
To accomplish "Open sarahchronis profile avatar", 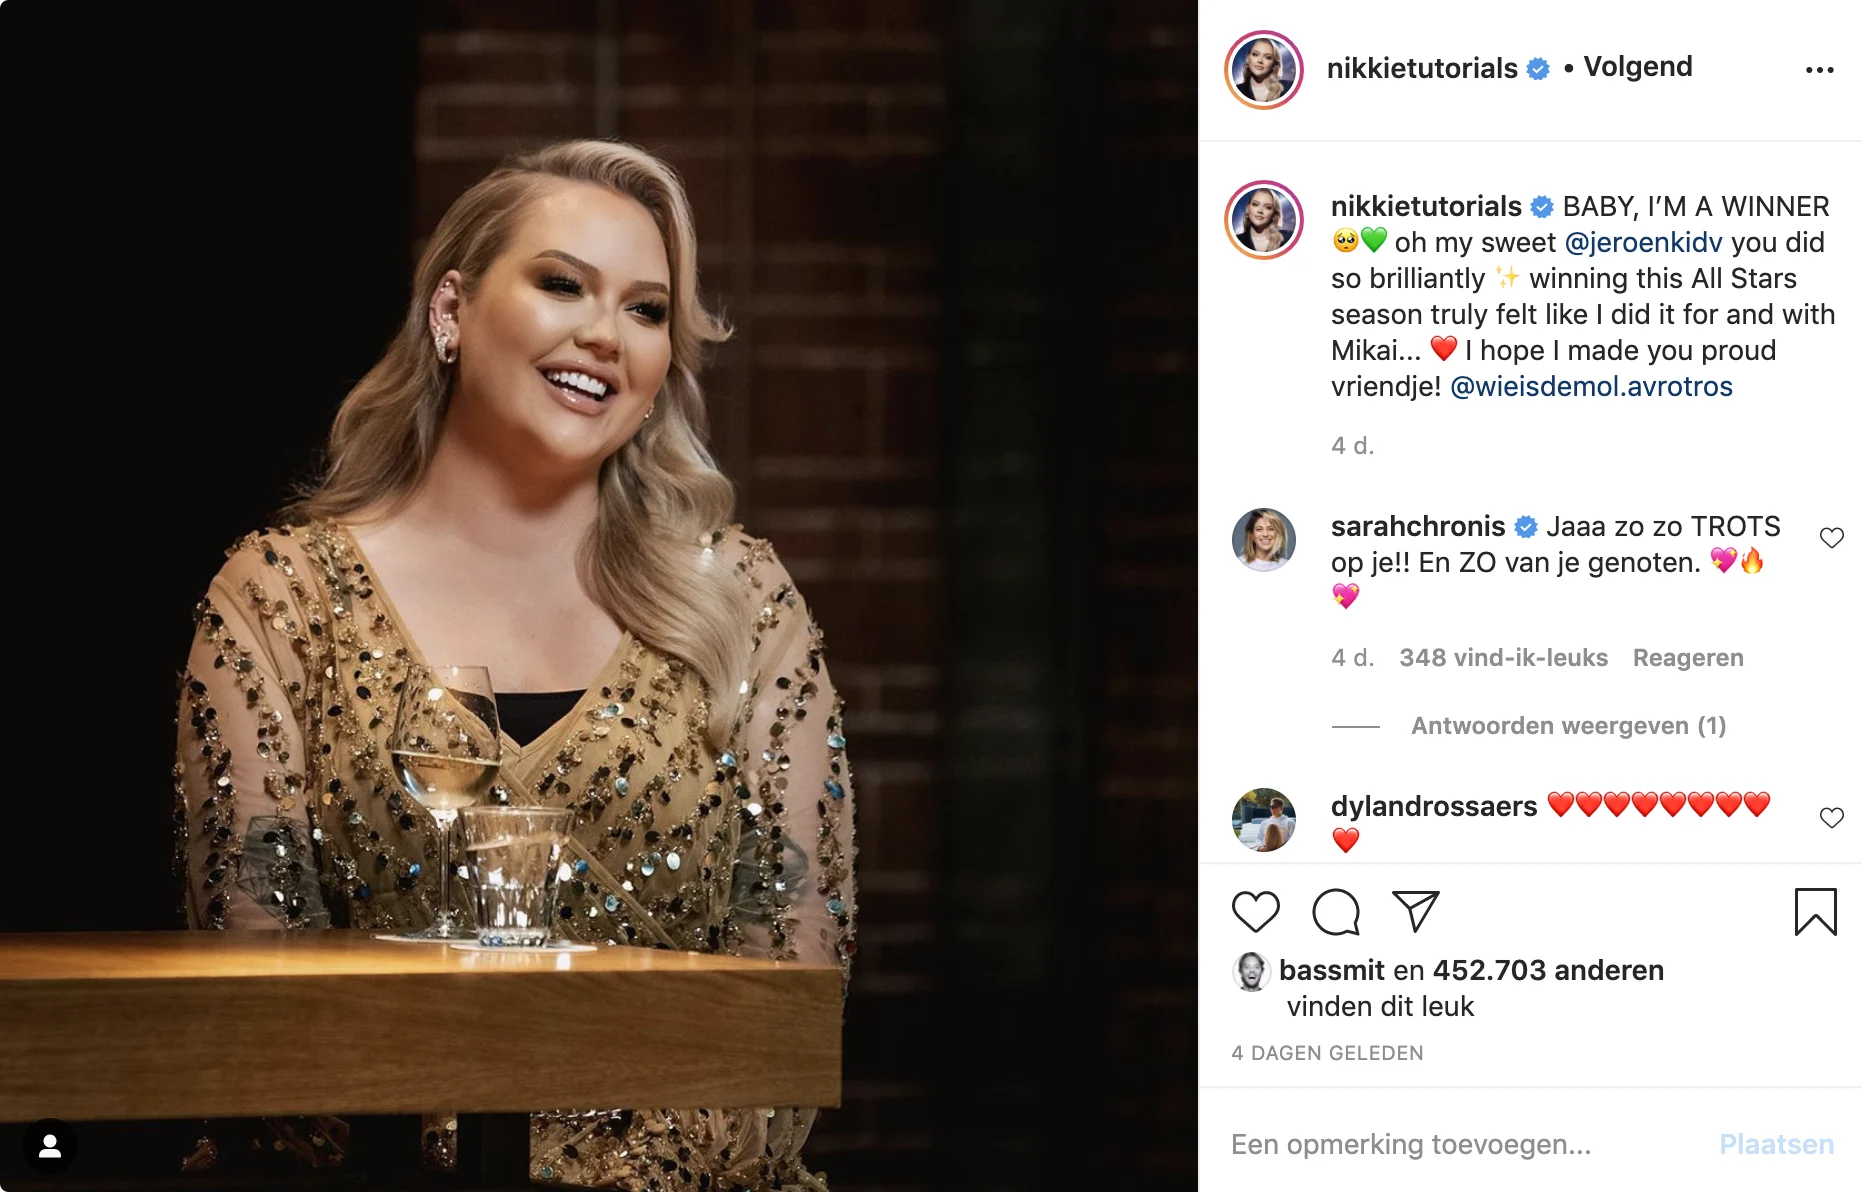I will [1264, 540].
